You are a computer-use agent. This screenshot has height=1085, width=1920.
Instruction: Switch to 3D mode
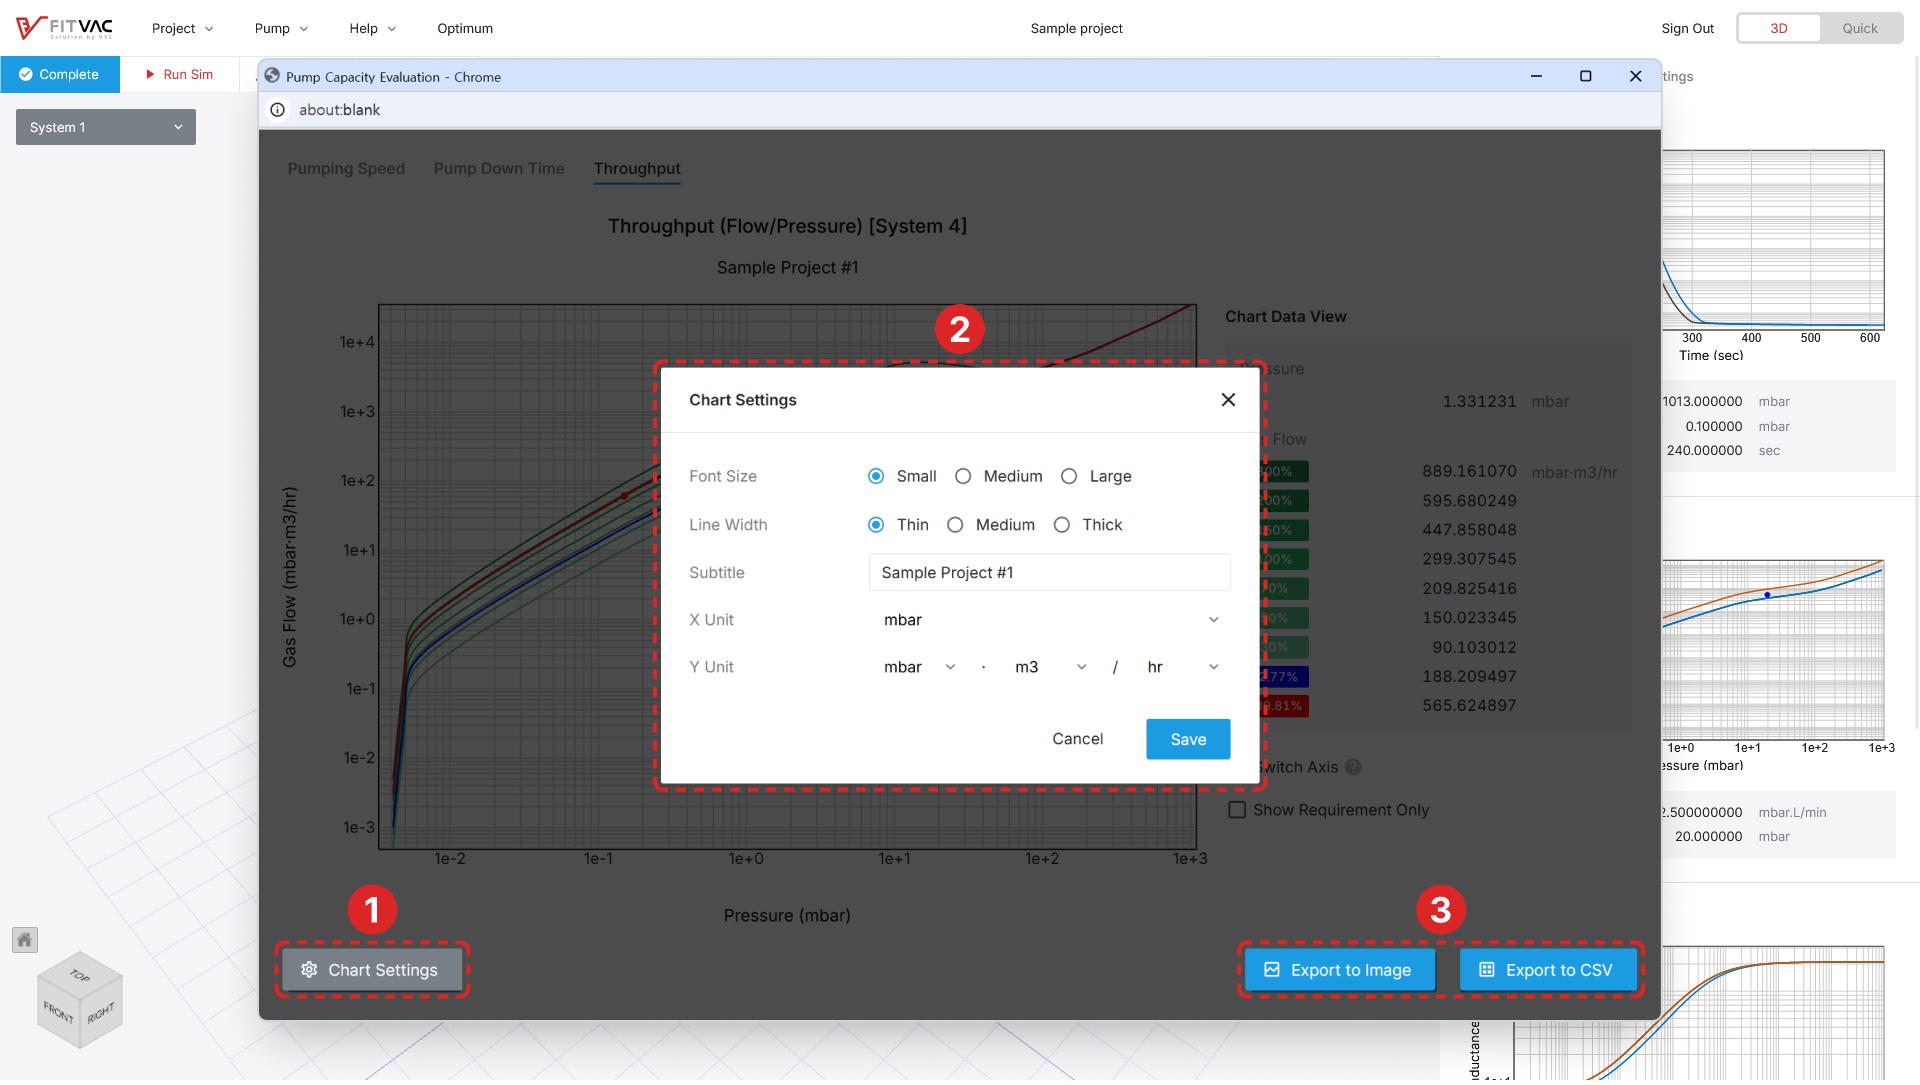click(1778, 28)
